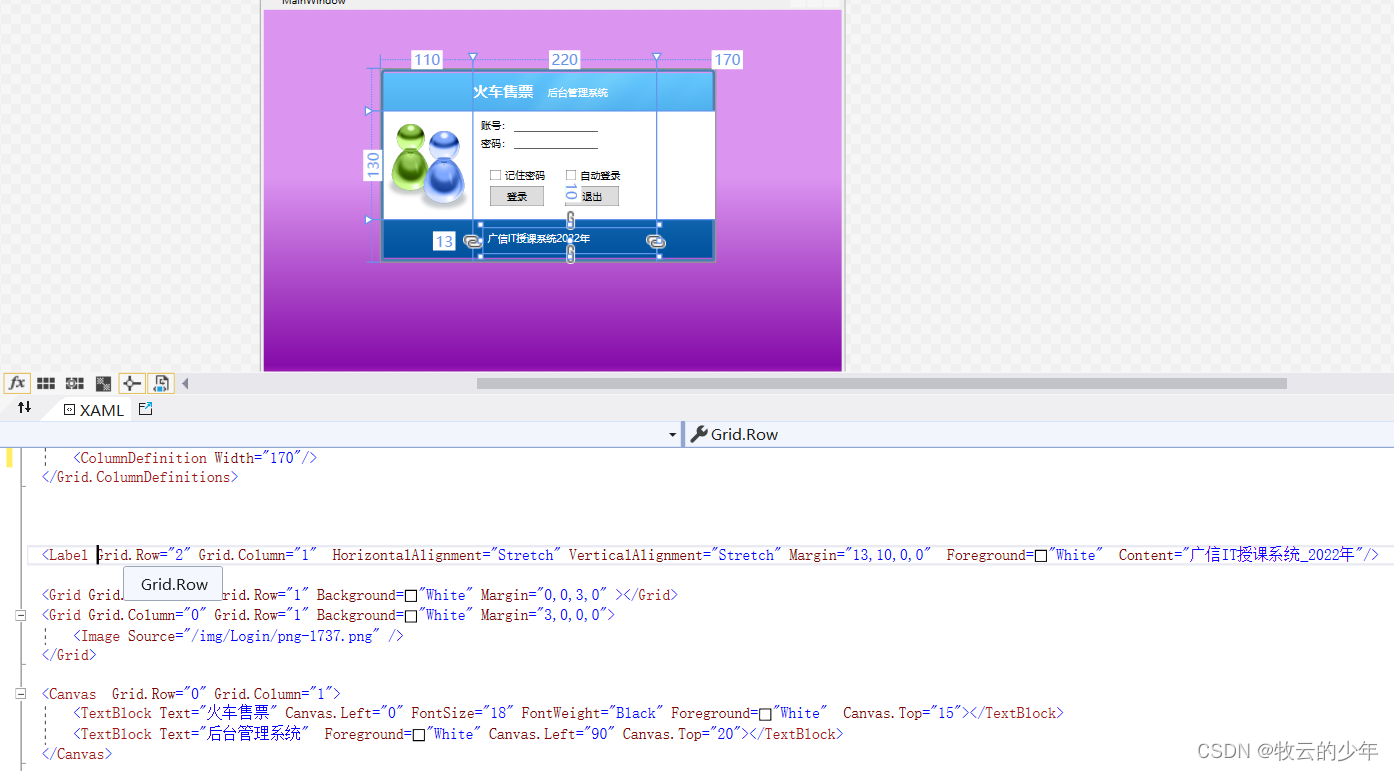Toggle snap to gridlines icon
The height and width of the screenshot is (771, 1394).
pos(75,383)
